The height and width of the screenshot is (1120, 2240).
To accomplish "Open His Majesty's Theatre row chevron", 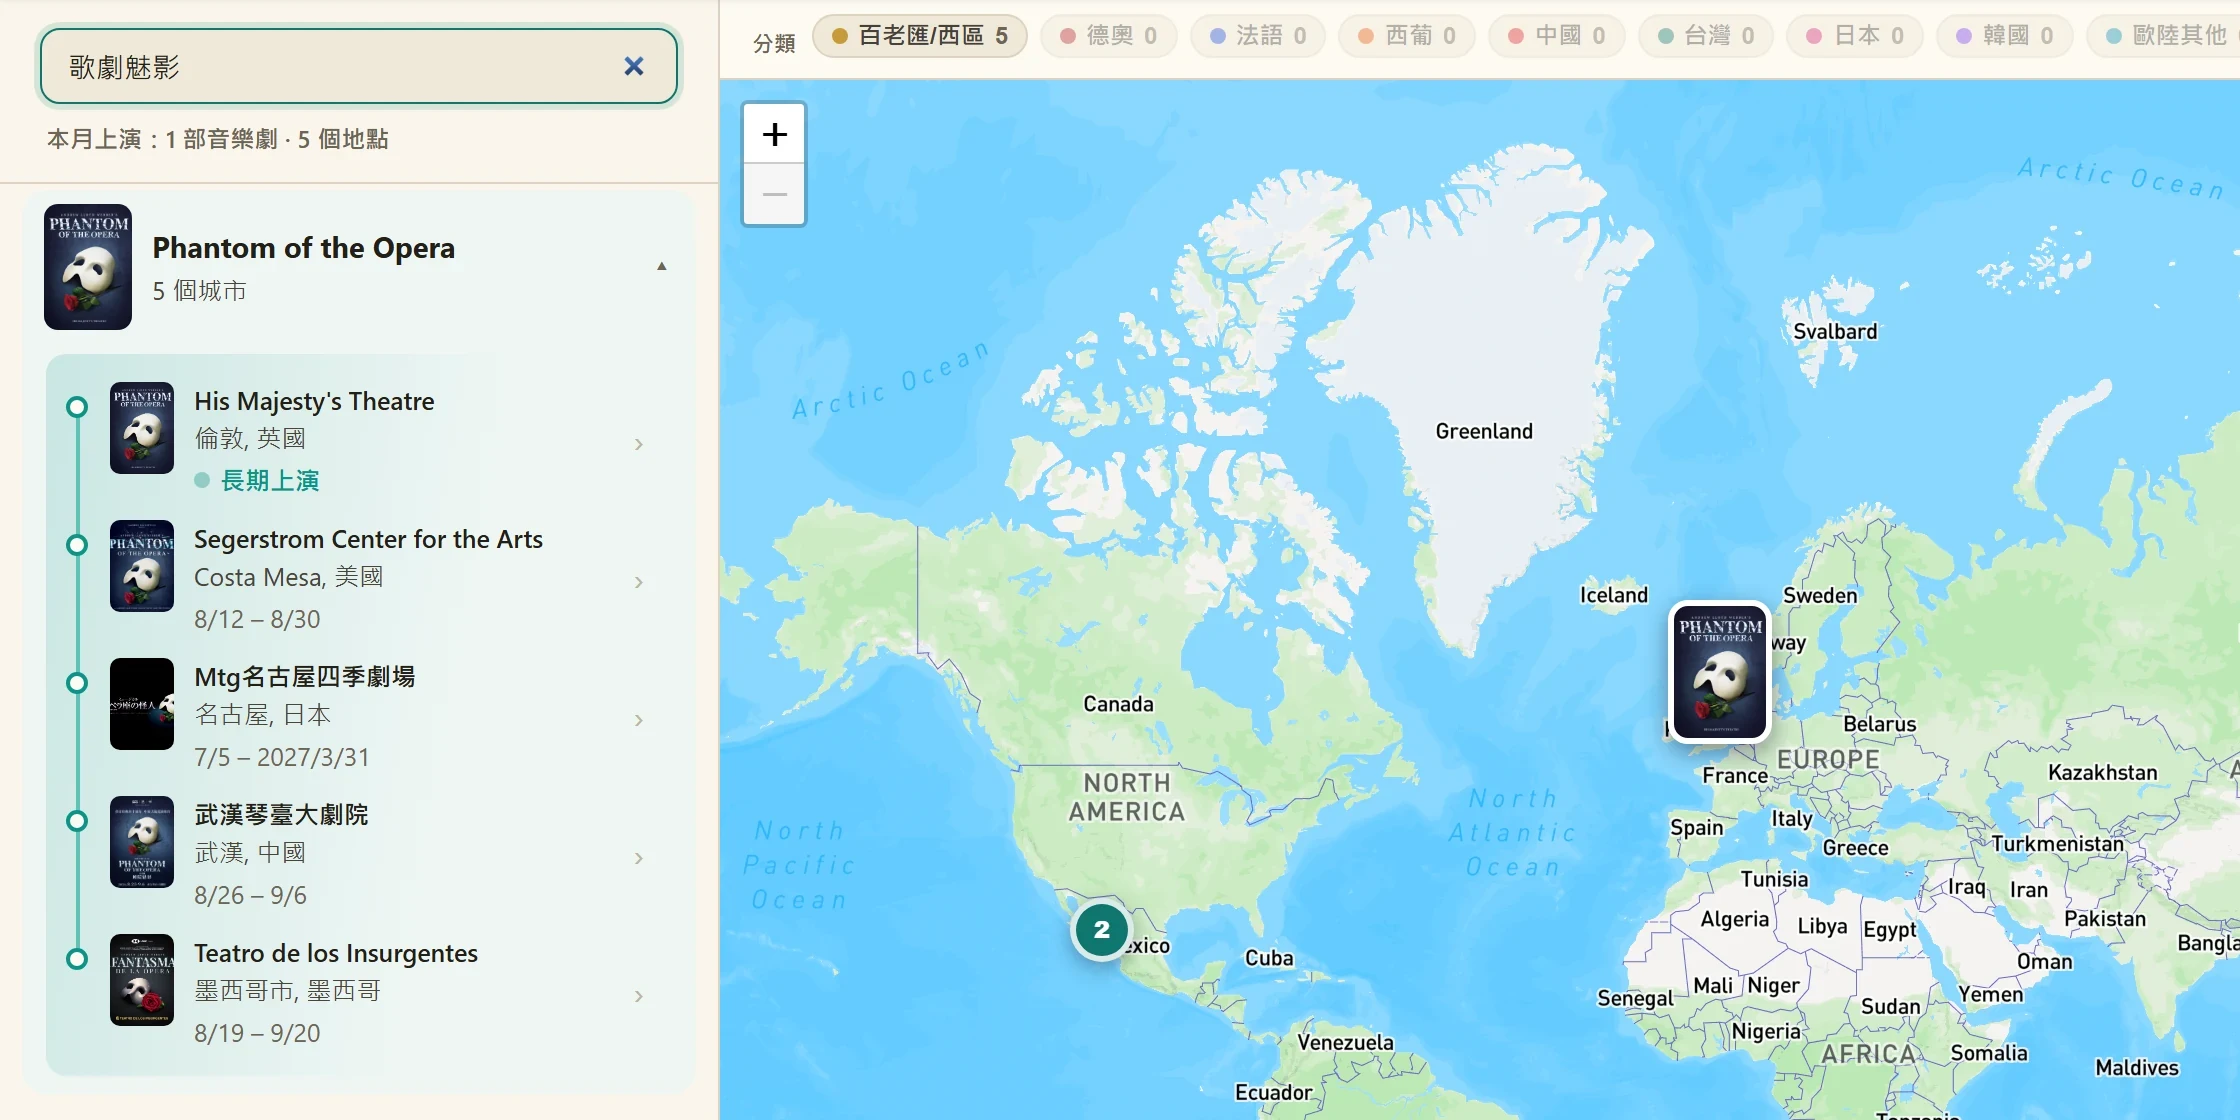I will pyautogui.click(x=639, y=444).
